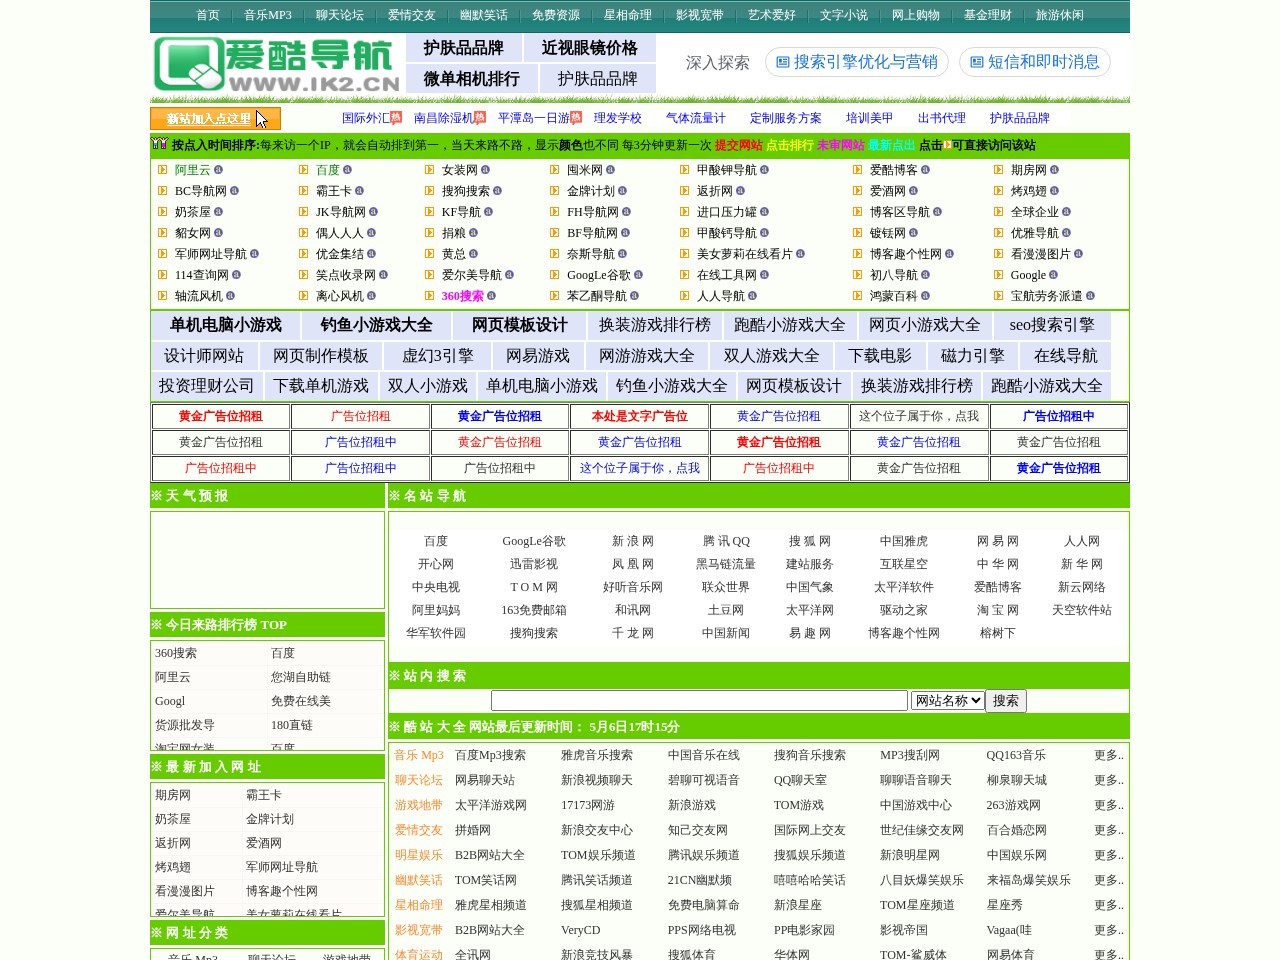Click the 更多.. link in 聊天论坛 row
Viewport: 1280px width, 960px height.
coord(1109,780)
